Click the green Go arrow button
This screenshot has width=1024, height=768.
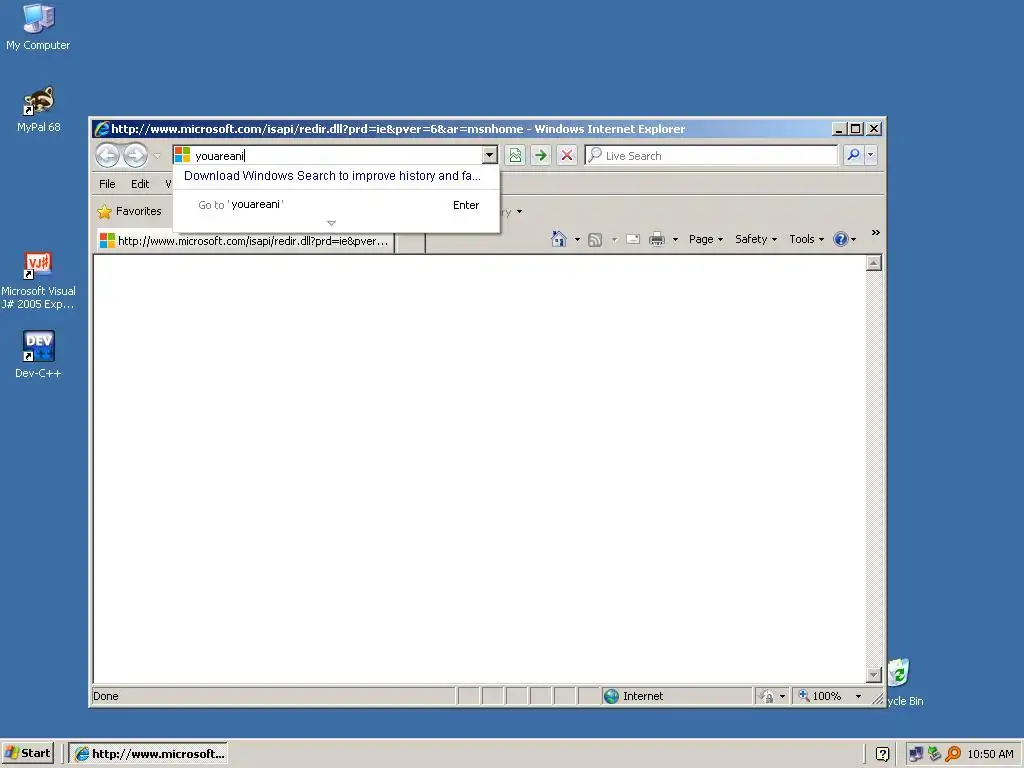[541, 155]
